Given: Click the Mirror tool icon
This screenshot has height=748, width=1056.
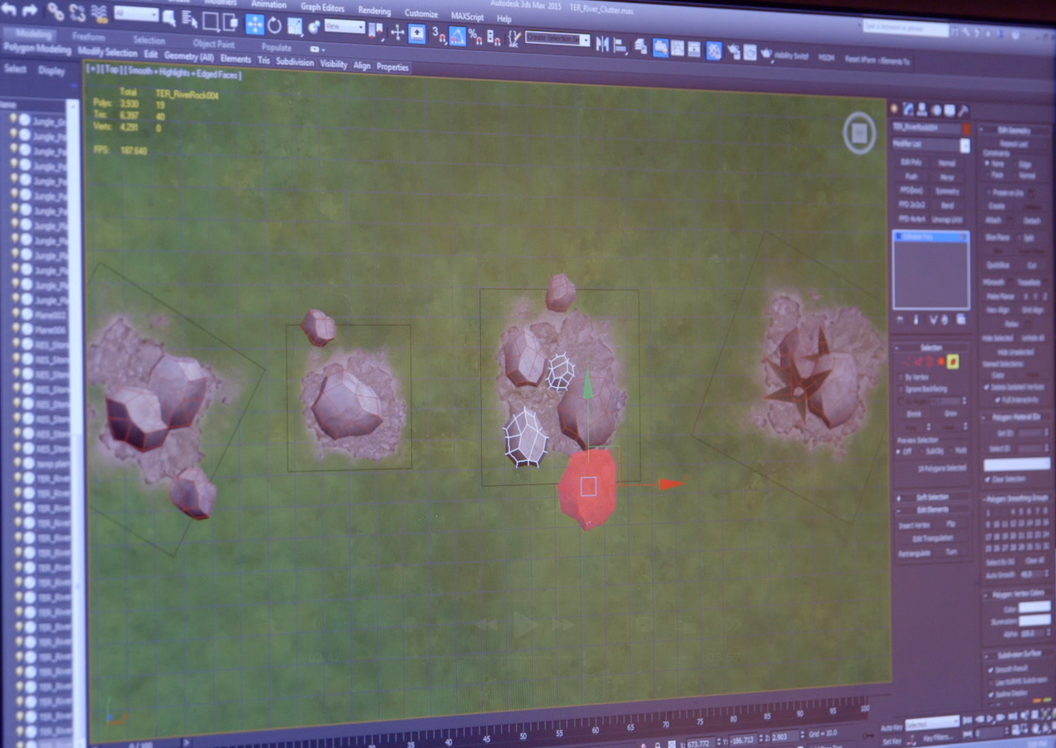Looking at the screenshot, I should click(602, 44).
